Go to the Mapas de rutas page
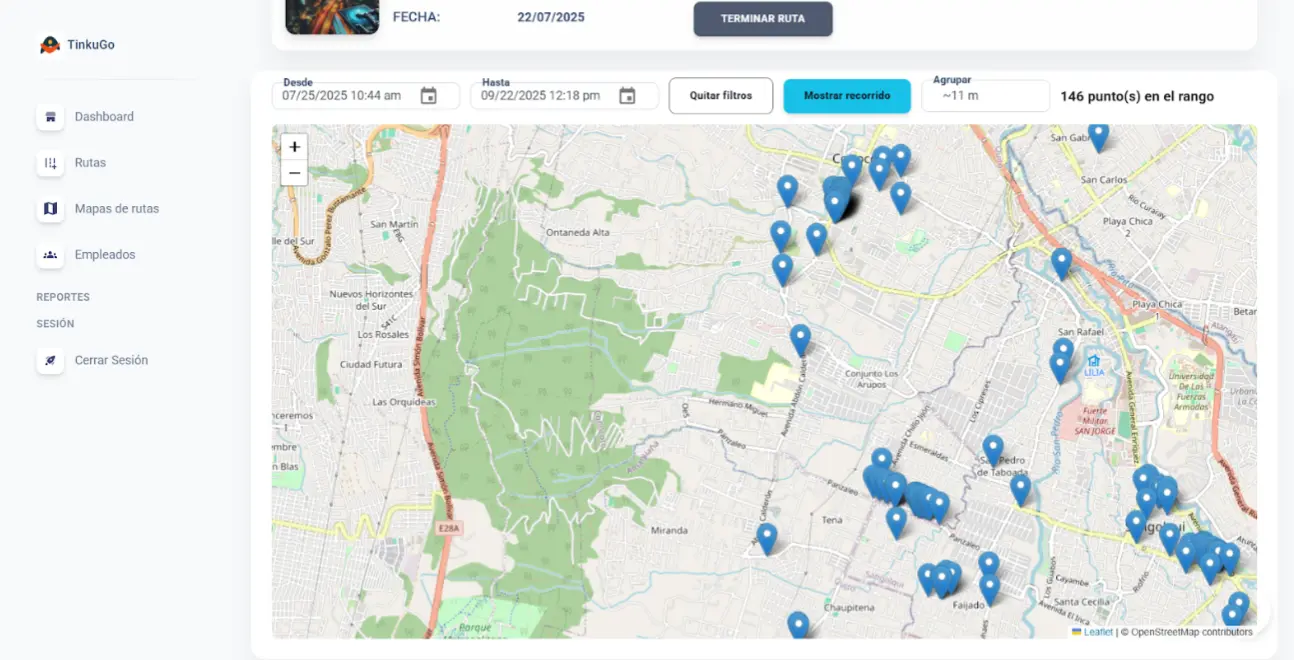 tap(116, 209)
